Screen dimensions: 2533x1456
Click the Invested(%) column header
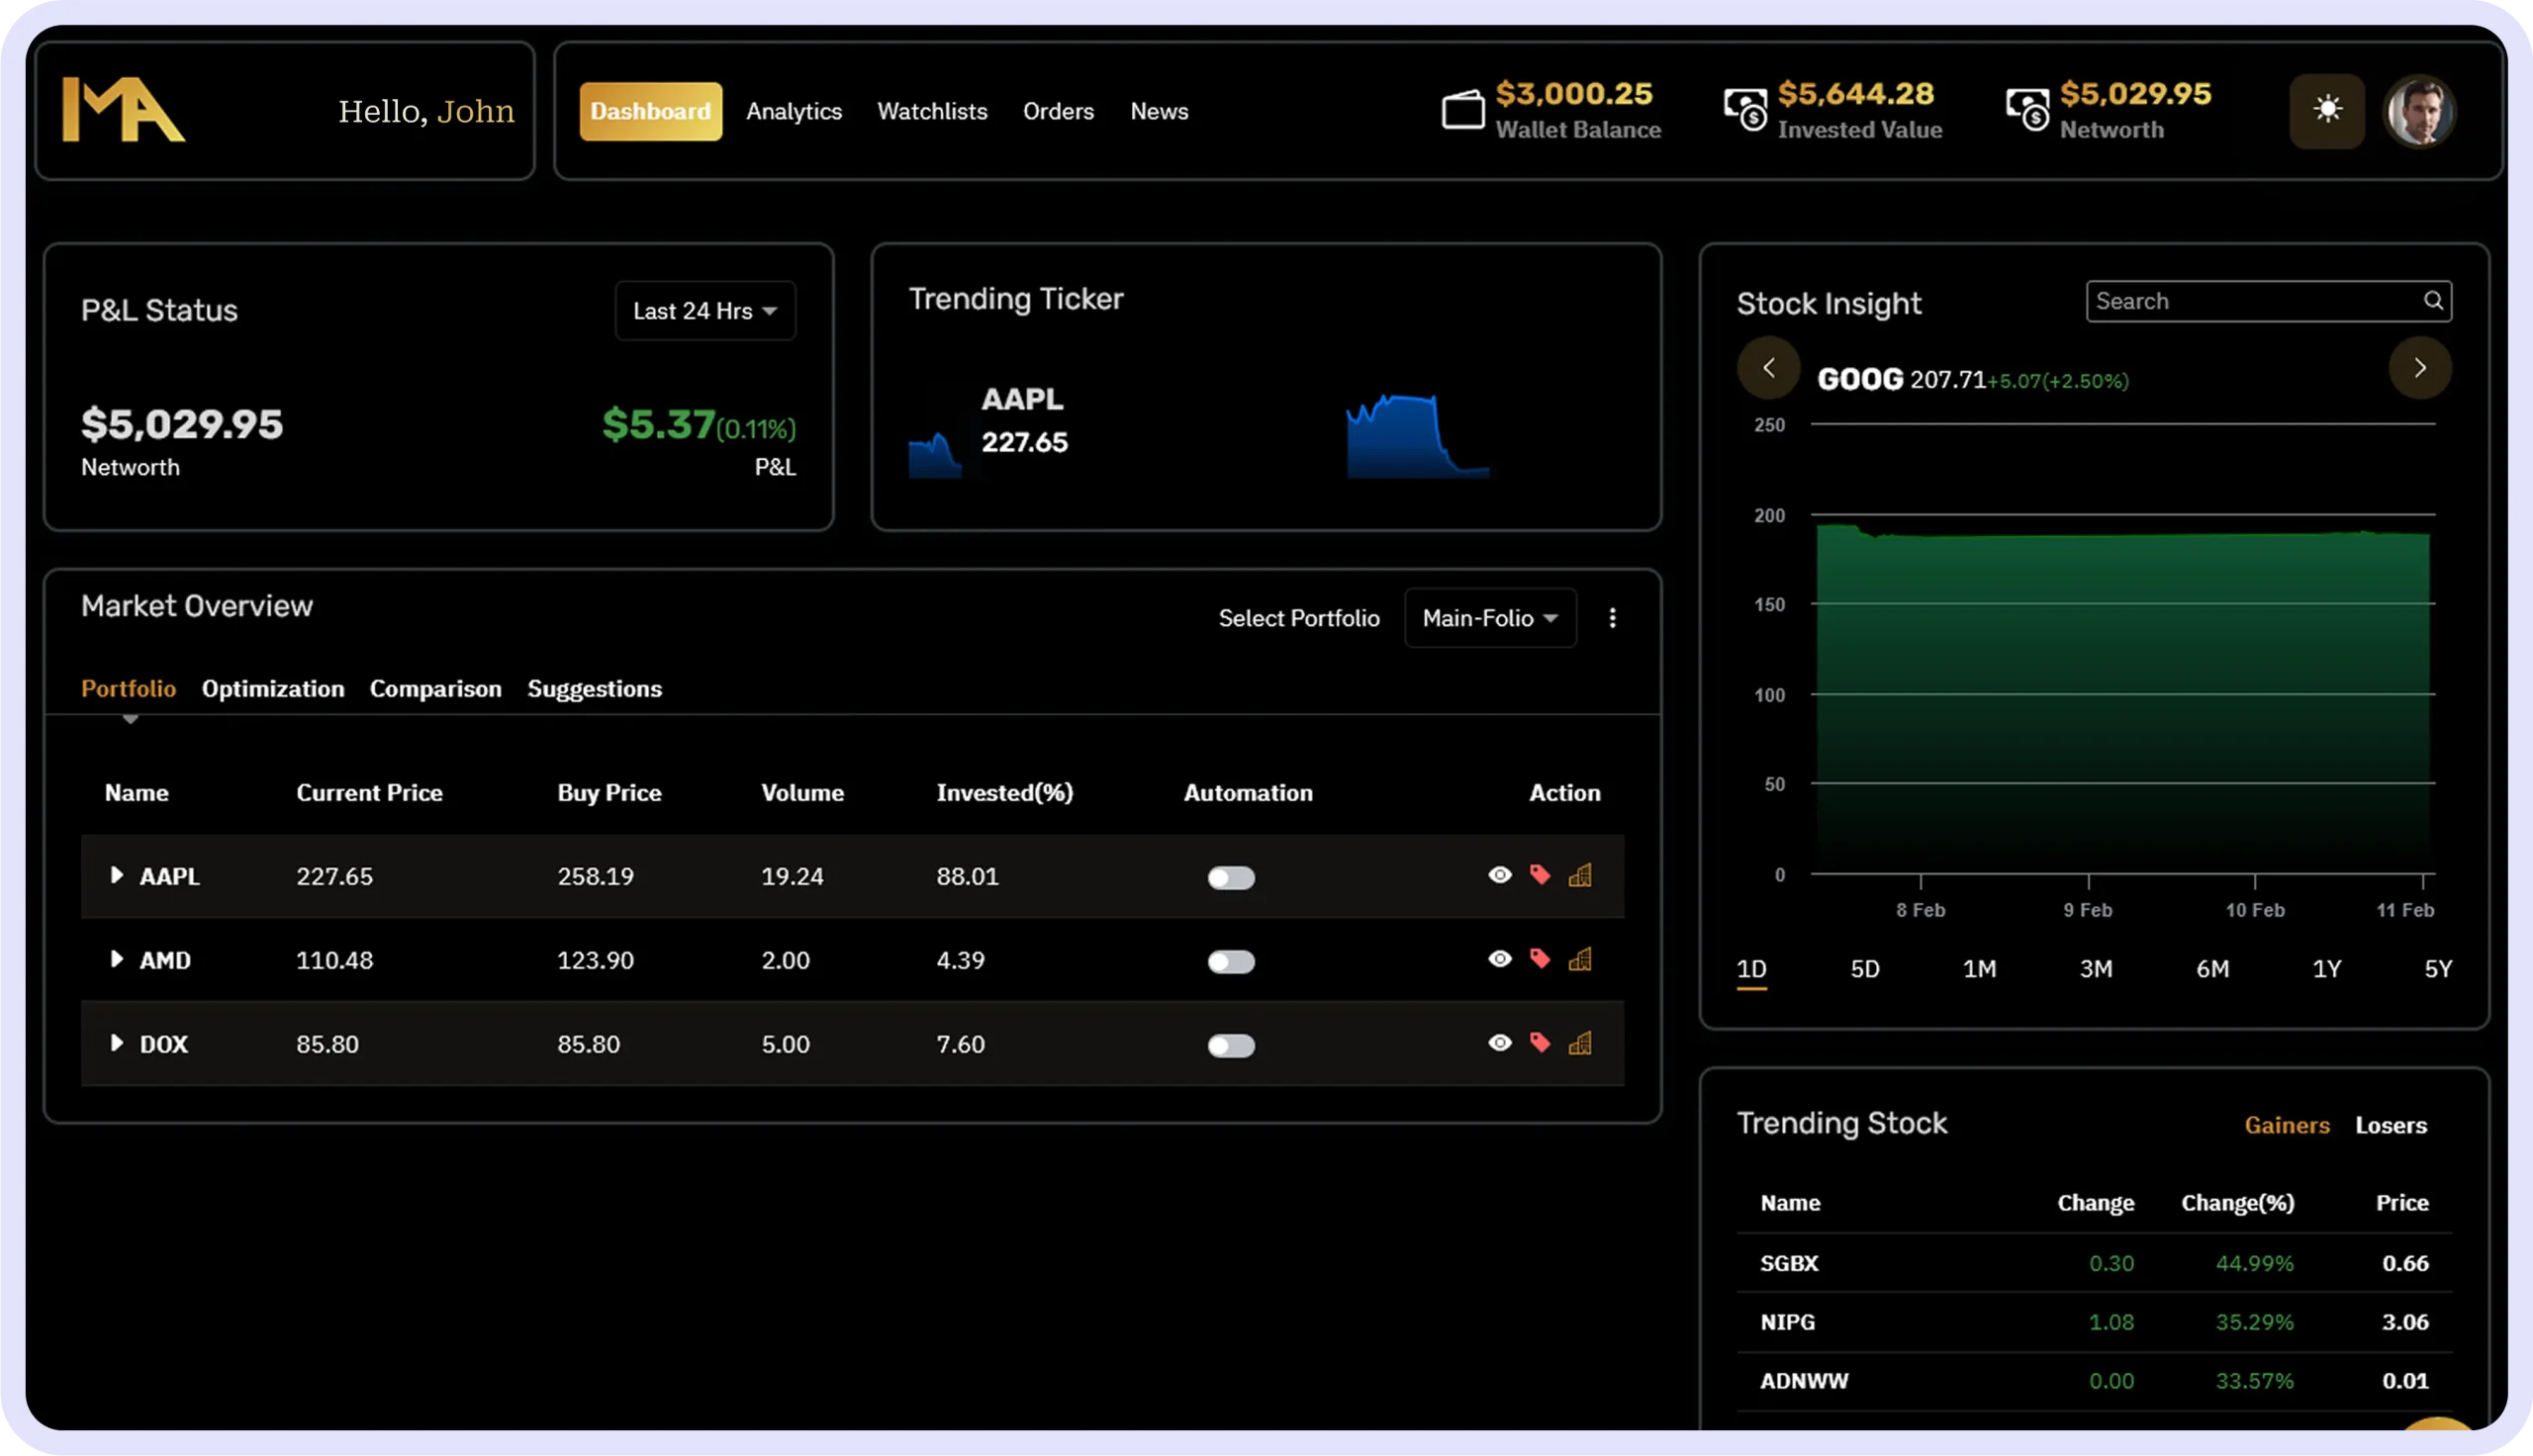1004,792
